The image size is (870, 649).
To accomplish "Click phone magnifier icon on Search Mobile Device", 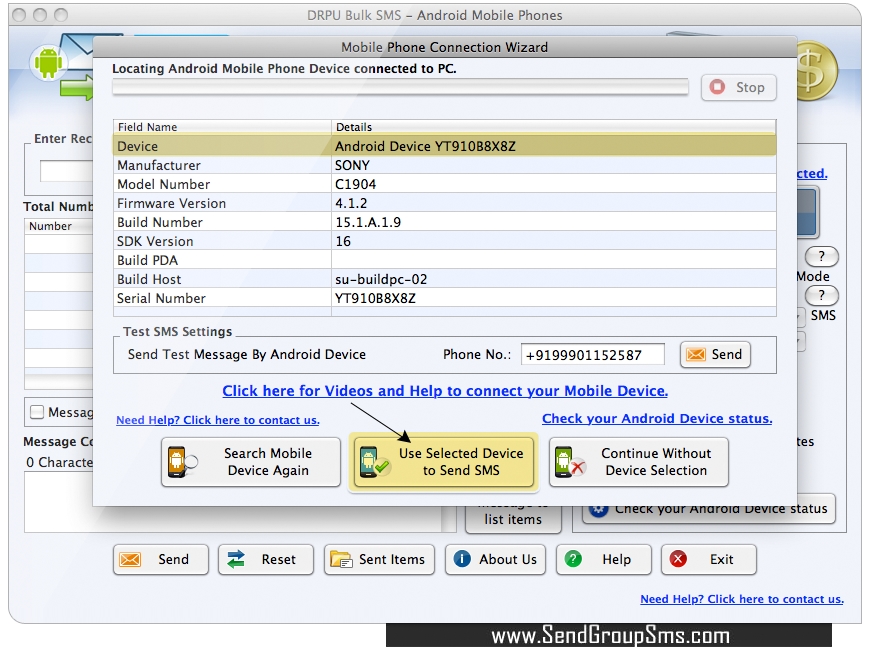I will [x=181, y=462].
